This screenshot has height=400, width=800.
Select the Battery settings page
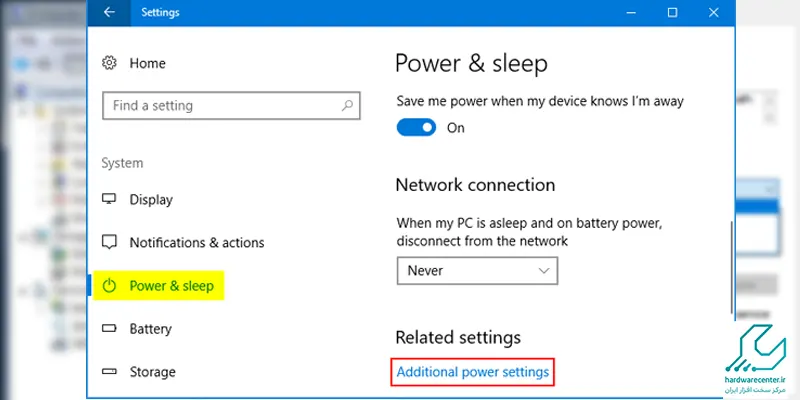tap(151, 329)
